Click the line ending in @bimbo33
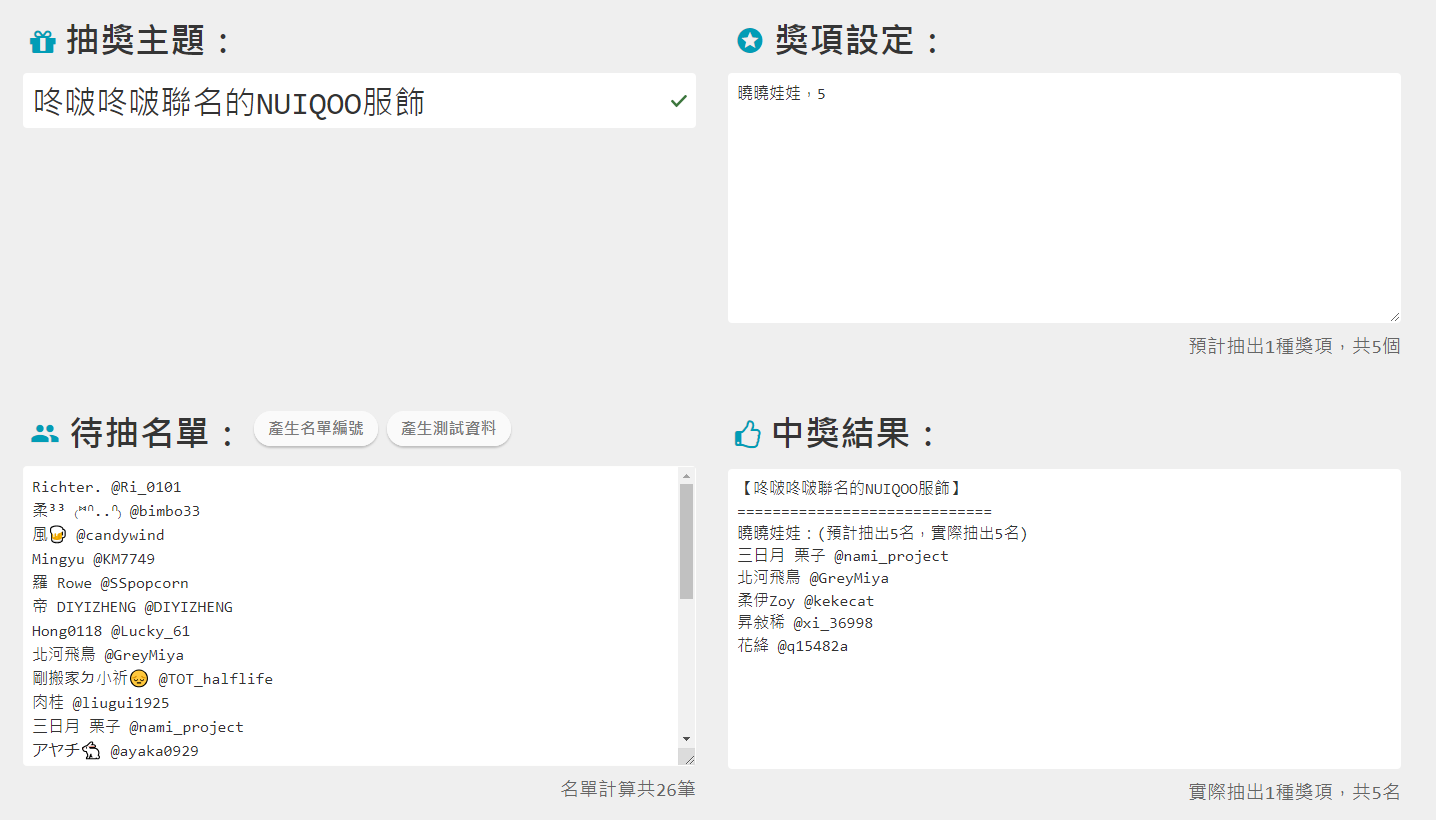 click(116, 511)
